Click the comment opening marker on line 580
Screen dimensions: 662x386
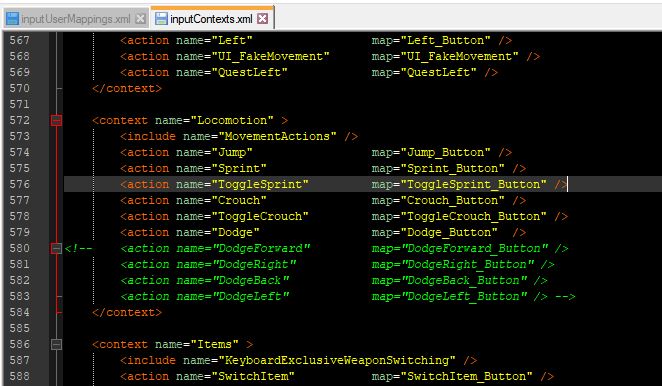click(79, 248)
